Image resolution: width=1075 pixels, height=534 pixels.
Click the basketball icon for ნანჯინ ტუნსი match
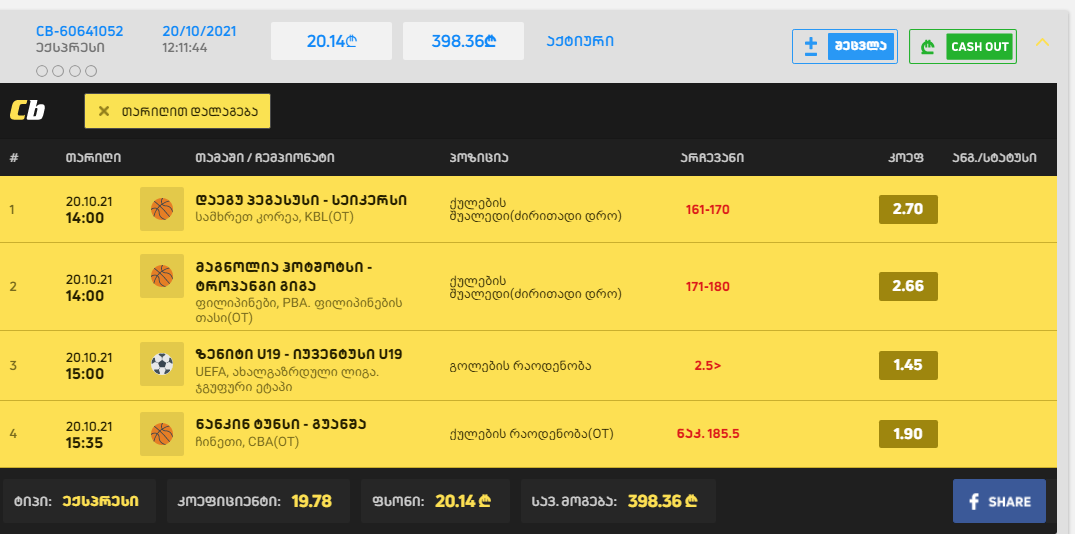pos(162,434)
